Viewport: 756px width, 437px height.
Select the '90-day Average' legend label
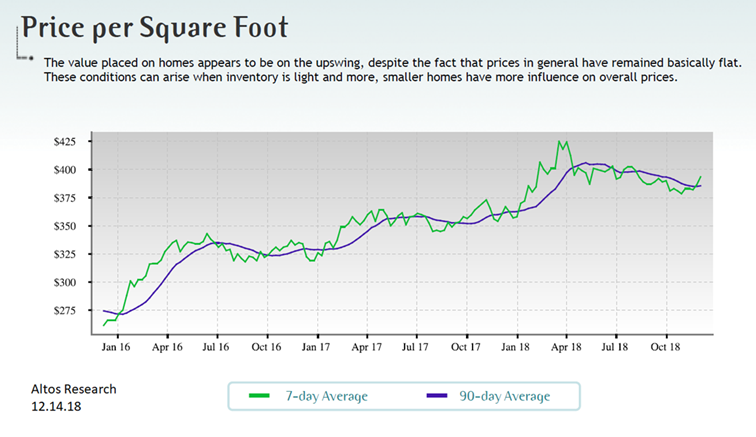[504, 396]
